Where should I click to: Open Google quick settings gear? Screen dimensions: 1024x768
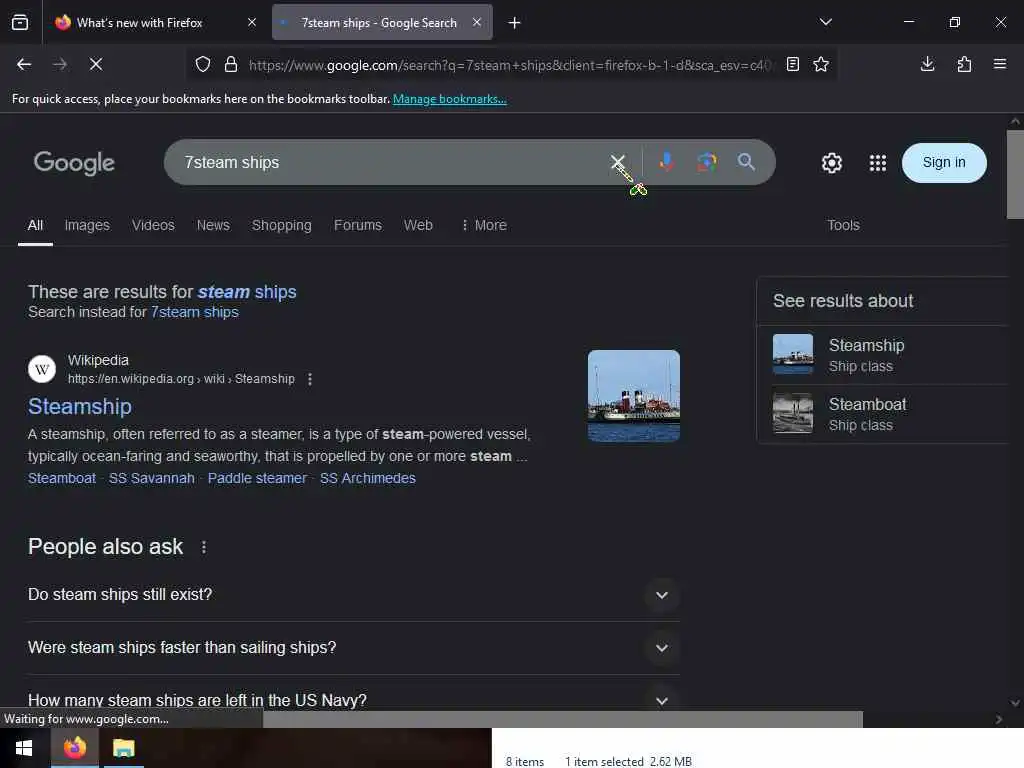pos(831,163)
